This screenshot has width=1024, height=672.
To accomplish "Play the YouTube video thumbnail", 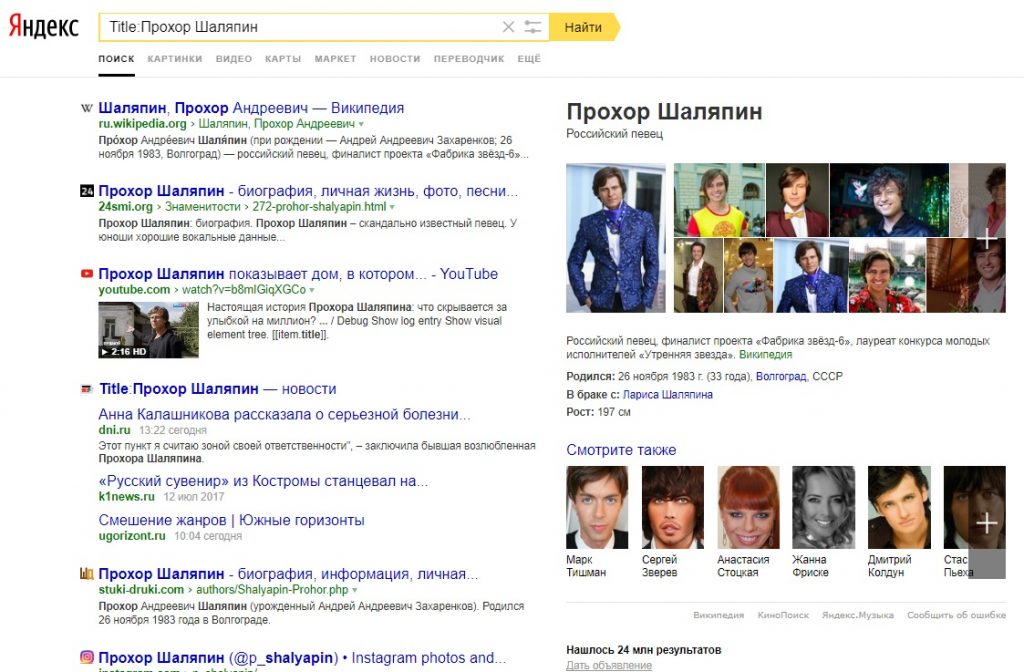I will [141, 330].
